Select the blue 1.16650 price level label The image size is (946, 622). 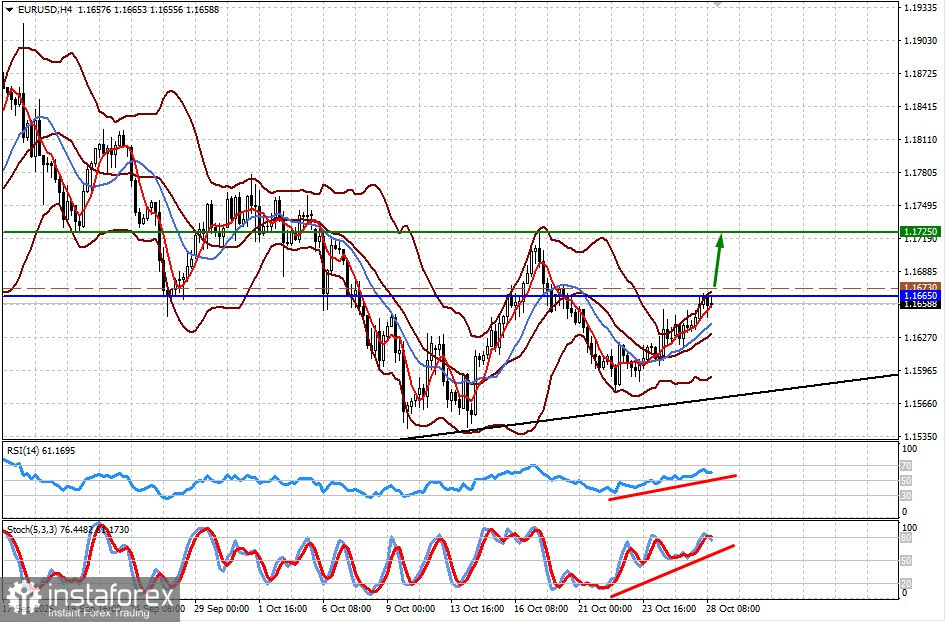(x=919, y=296)
